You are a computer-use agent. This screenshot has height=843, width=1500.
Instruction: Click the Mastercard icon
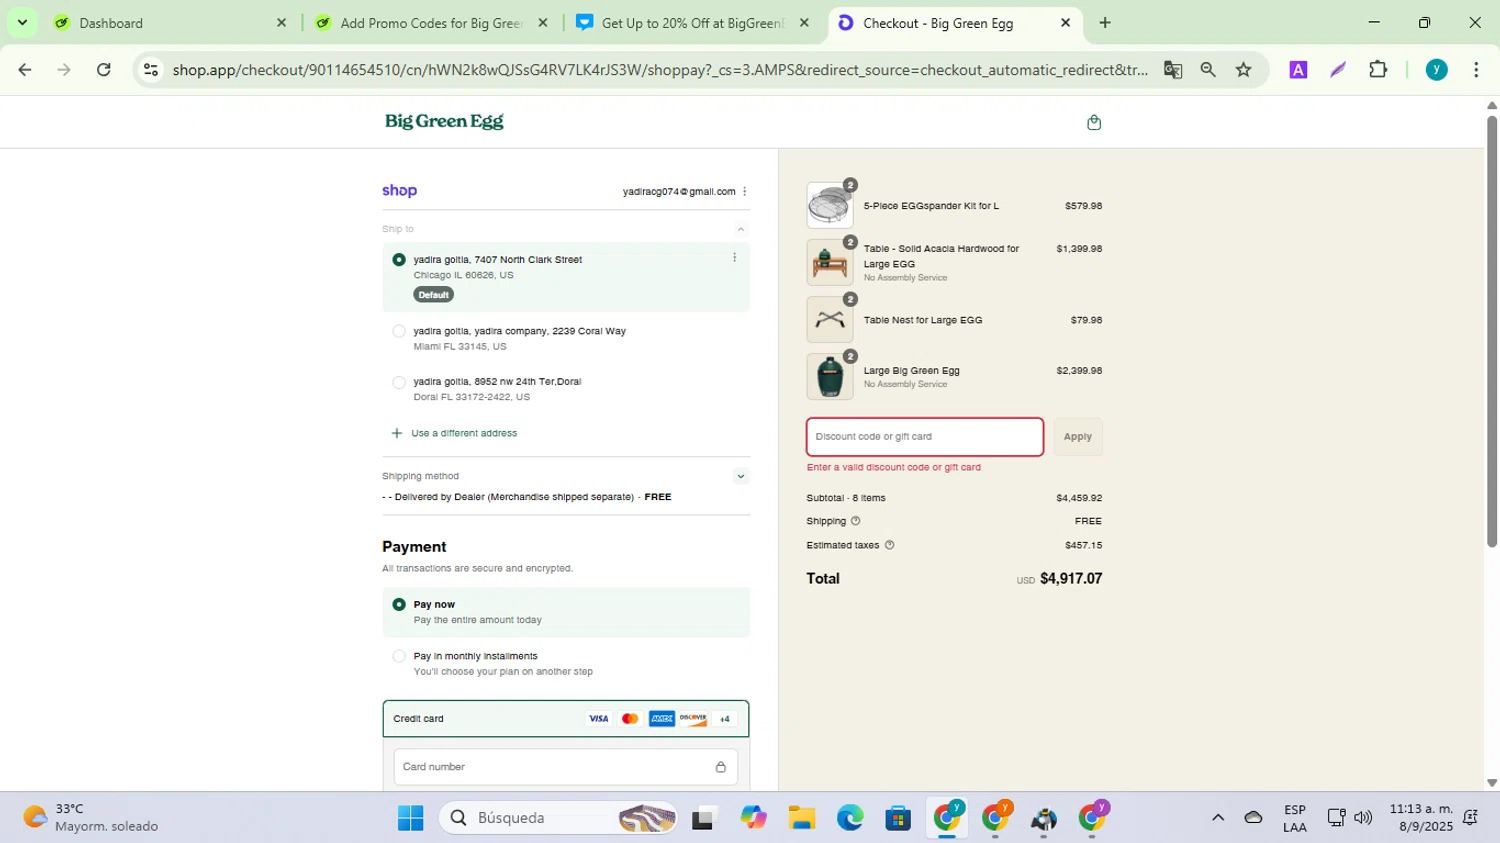coord(630,719)
